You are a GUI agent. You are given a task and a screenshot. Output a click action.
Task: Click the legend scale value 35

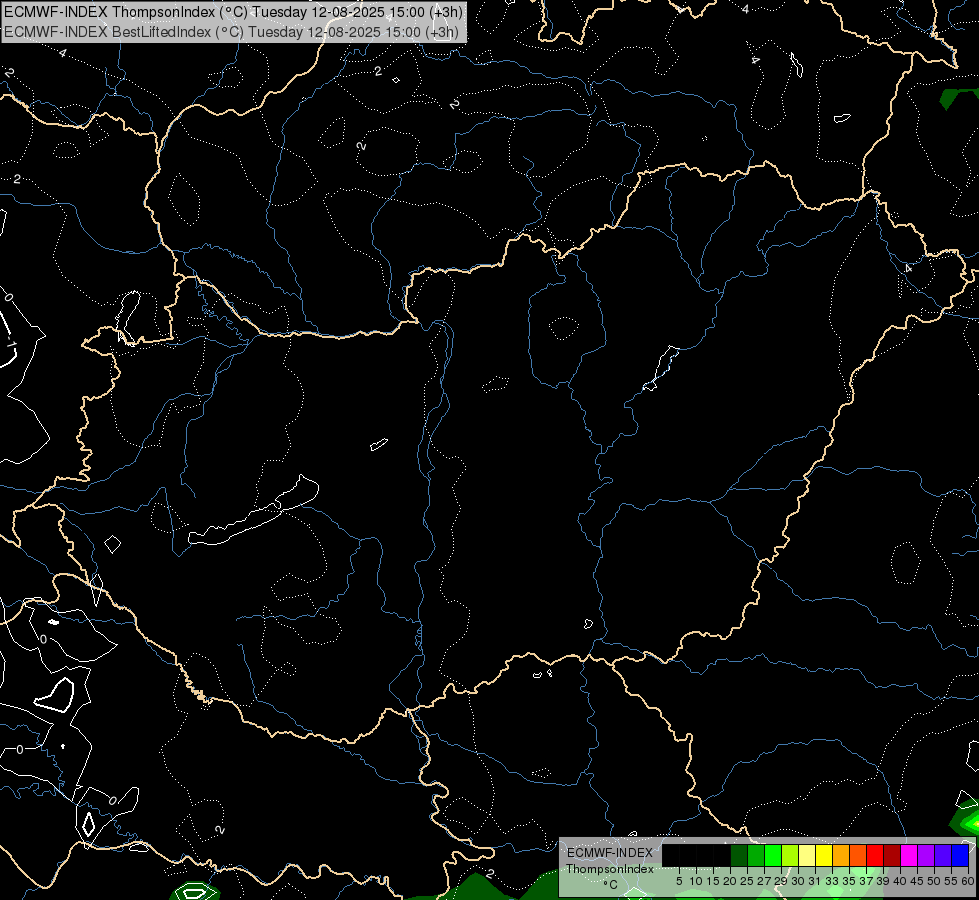pyautogui.click(x=849, y=881)
